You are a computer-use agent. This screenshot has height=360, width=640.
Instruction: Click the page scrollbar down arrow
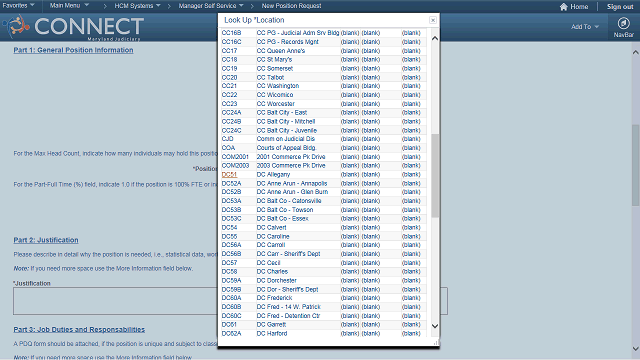point(636,349)
